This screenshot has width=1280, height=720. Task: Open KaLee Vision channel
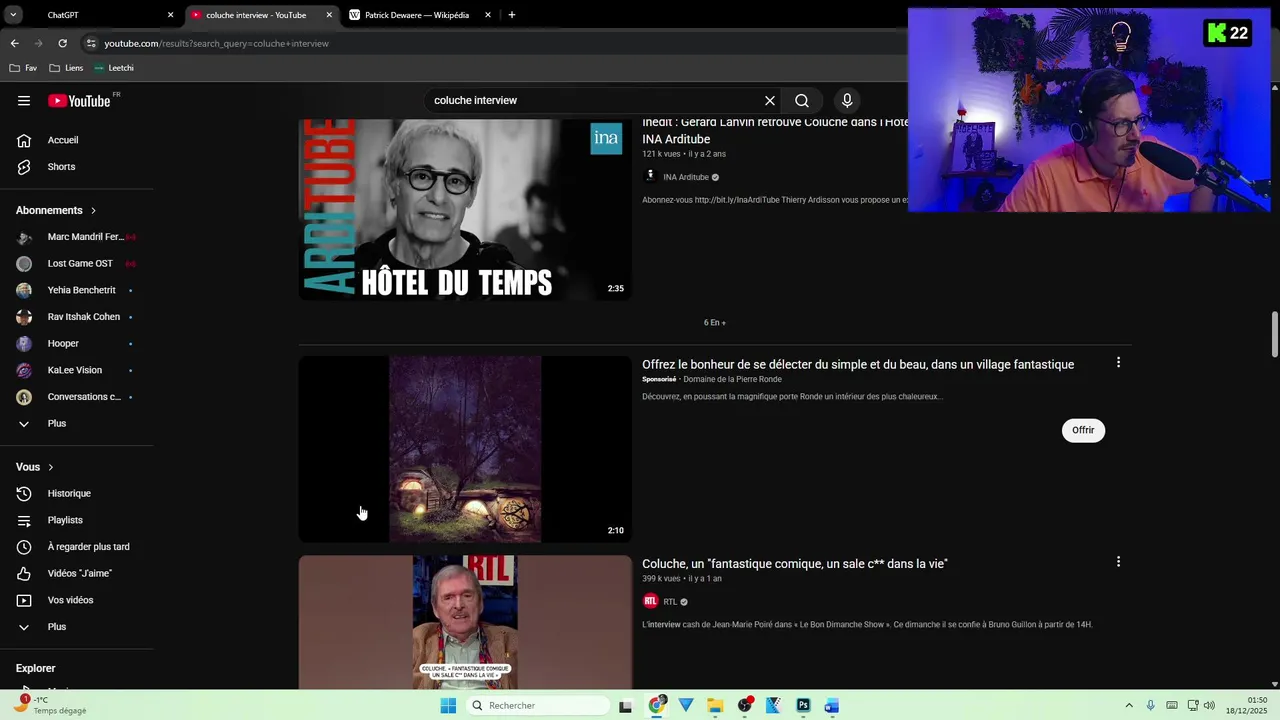(77, 370)
